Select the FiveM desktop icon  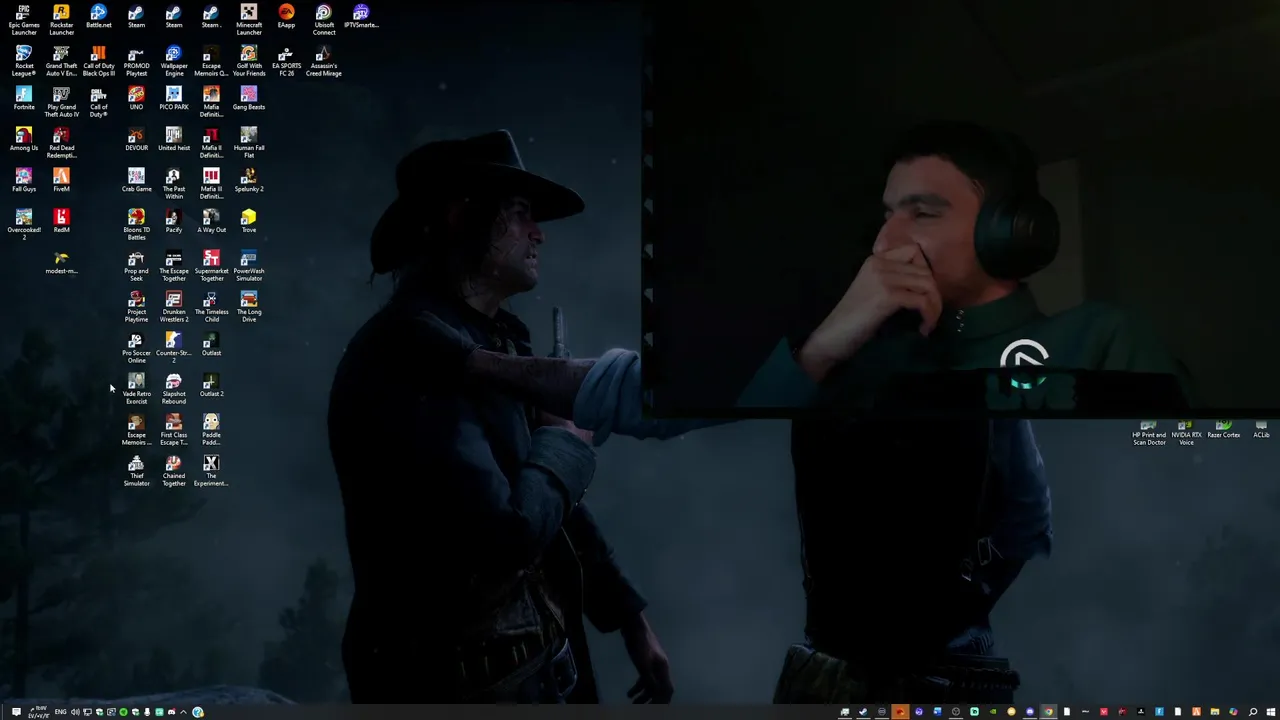click(x=61, y=180)
